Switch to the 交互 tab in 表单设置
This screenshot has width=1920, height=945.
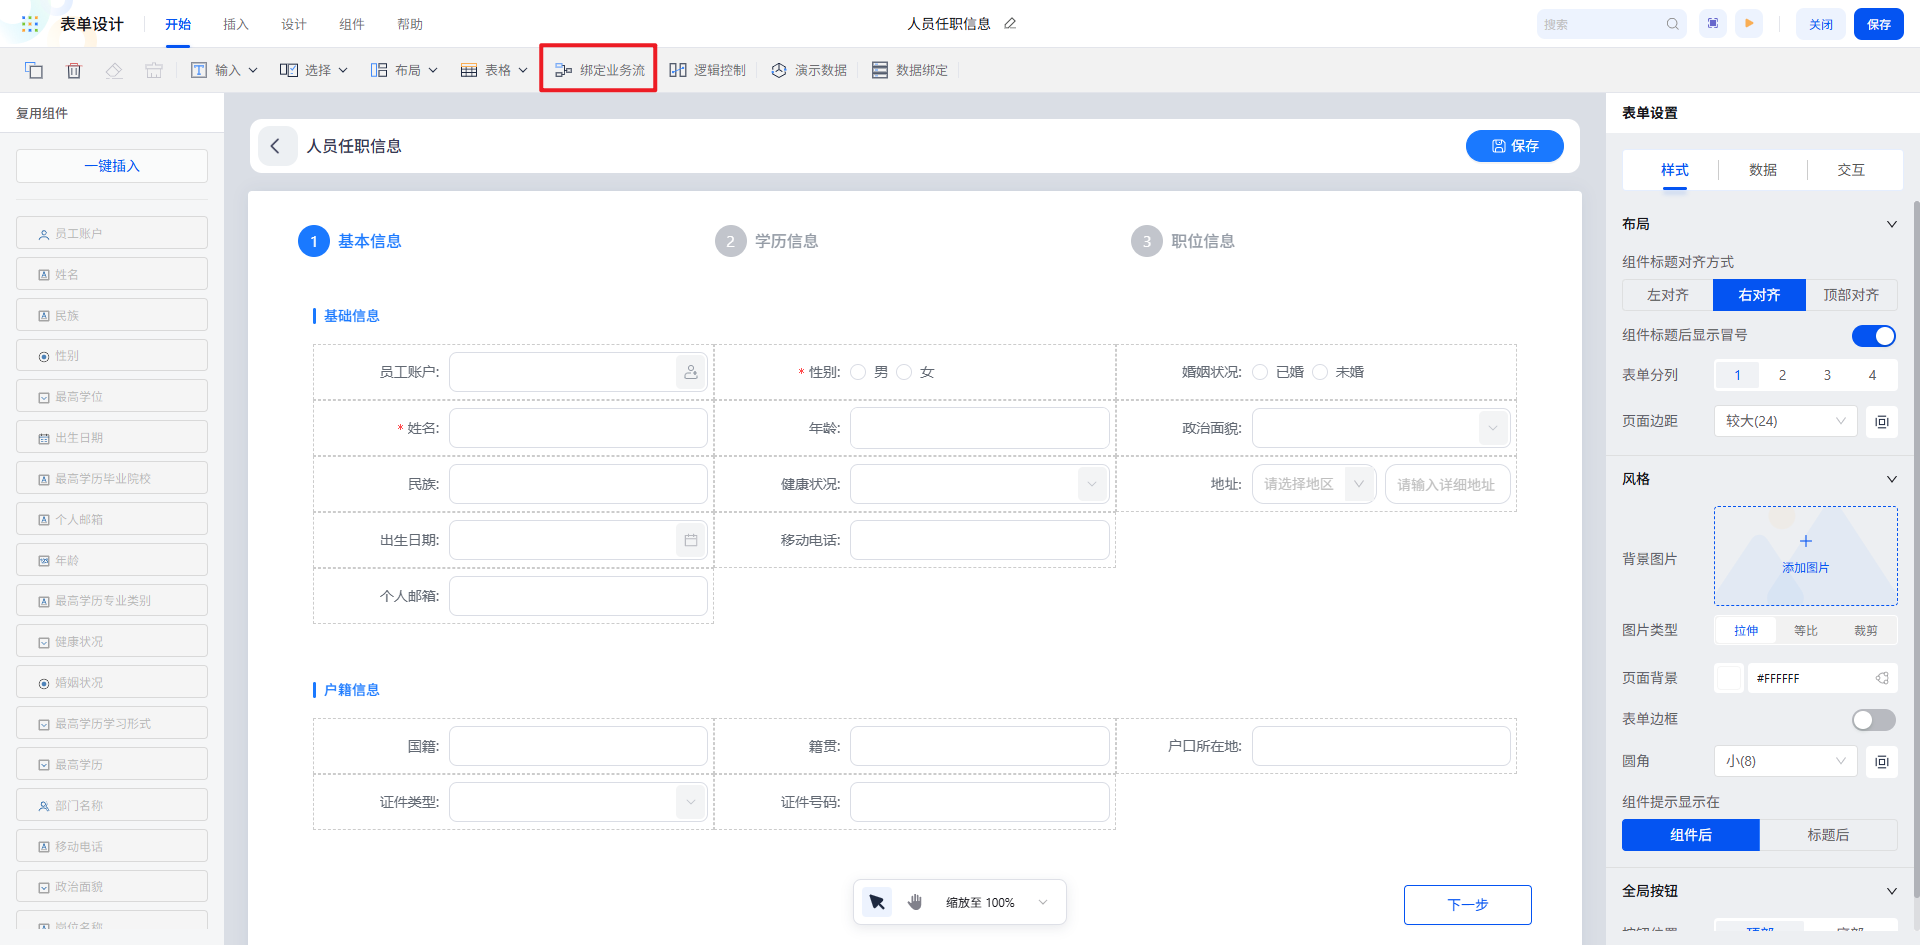(x=1851, y=170)
